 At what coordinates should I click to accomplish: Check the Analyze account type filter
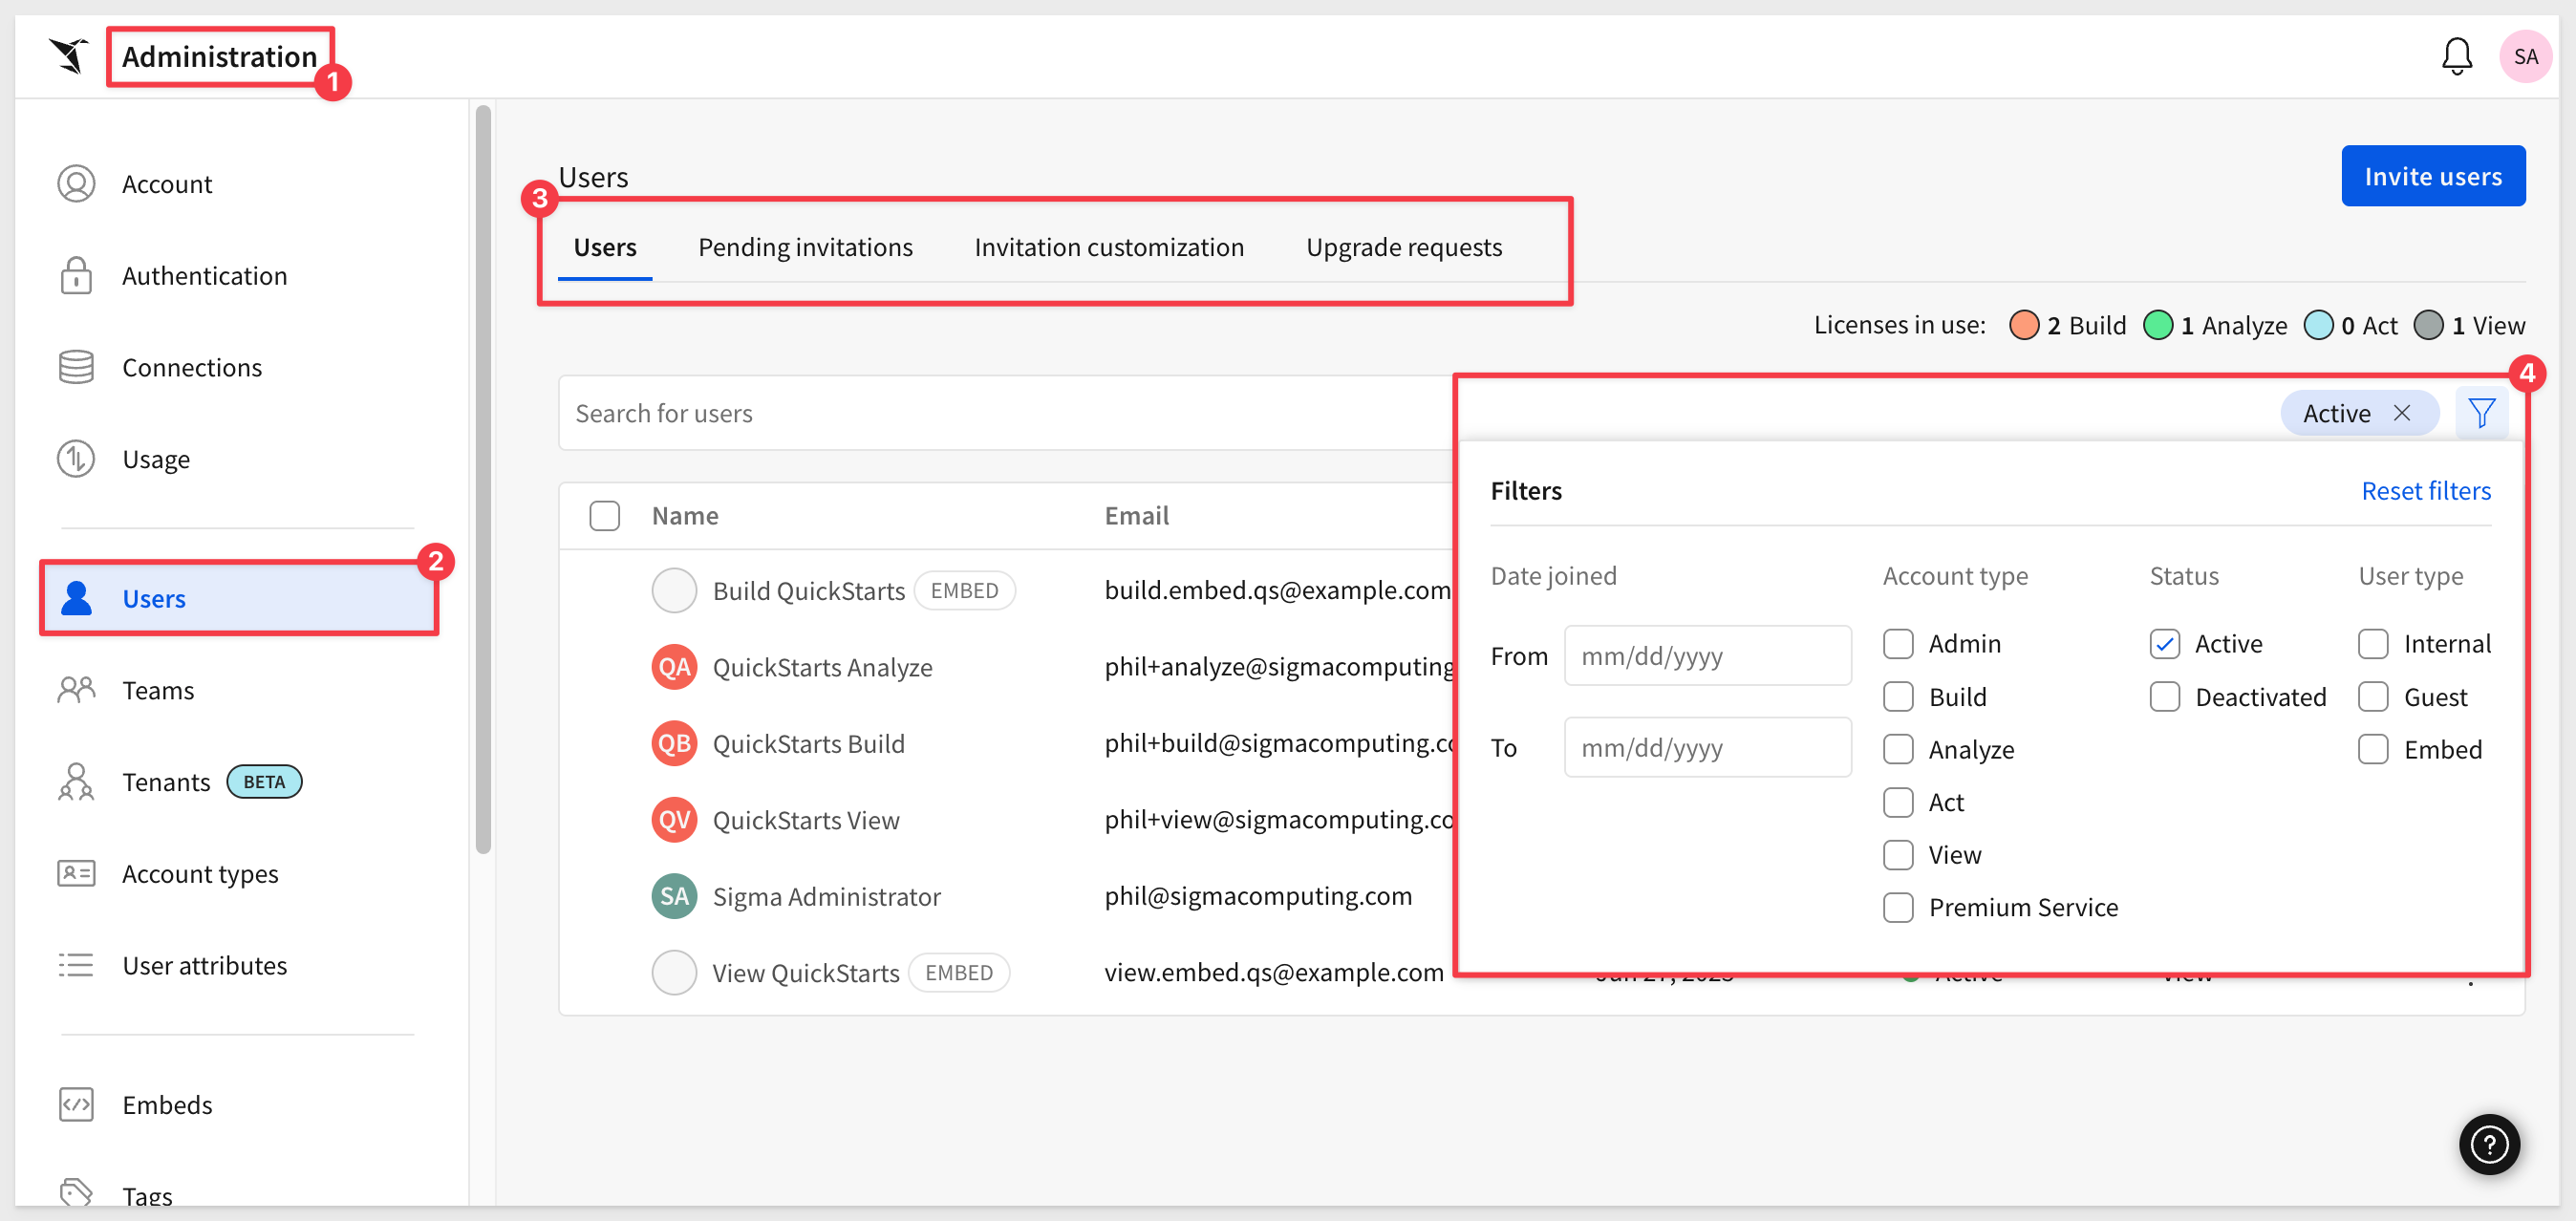click(1898, 749)
